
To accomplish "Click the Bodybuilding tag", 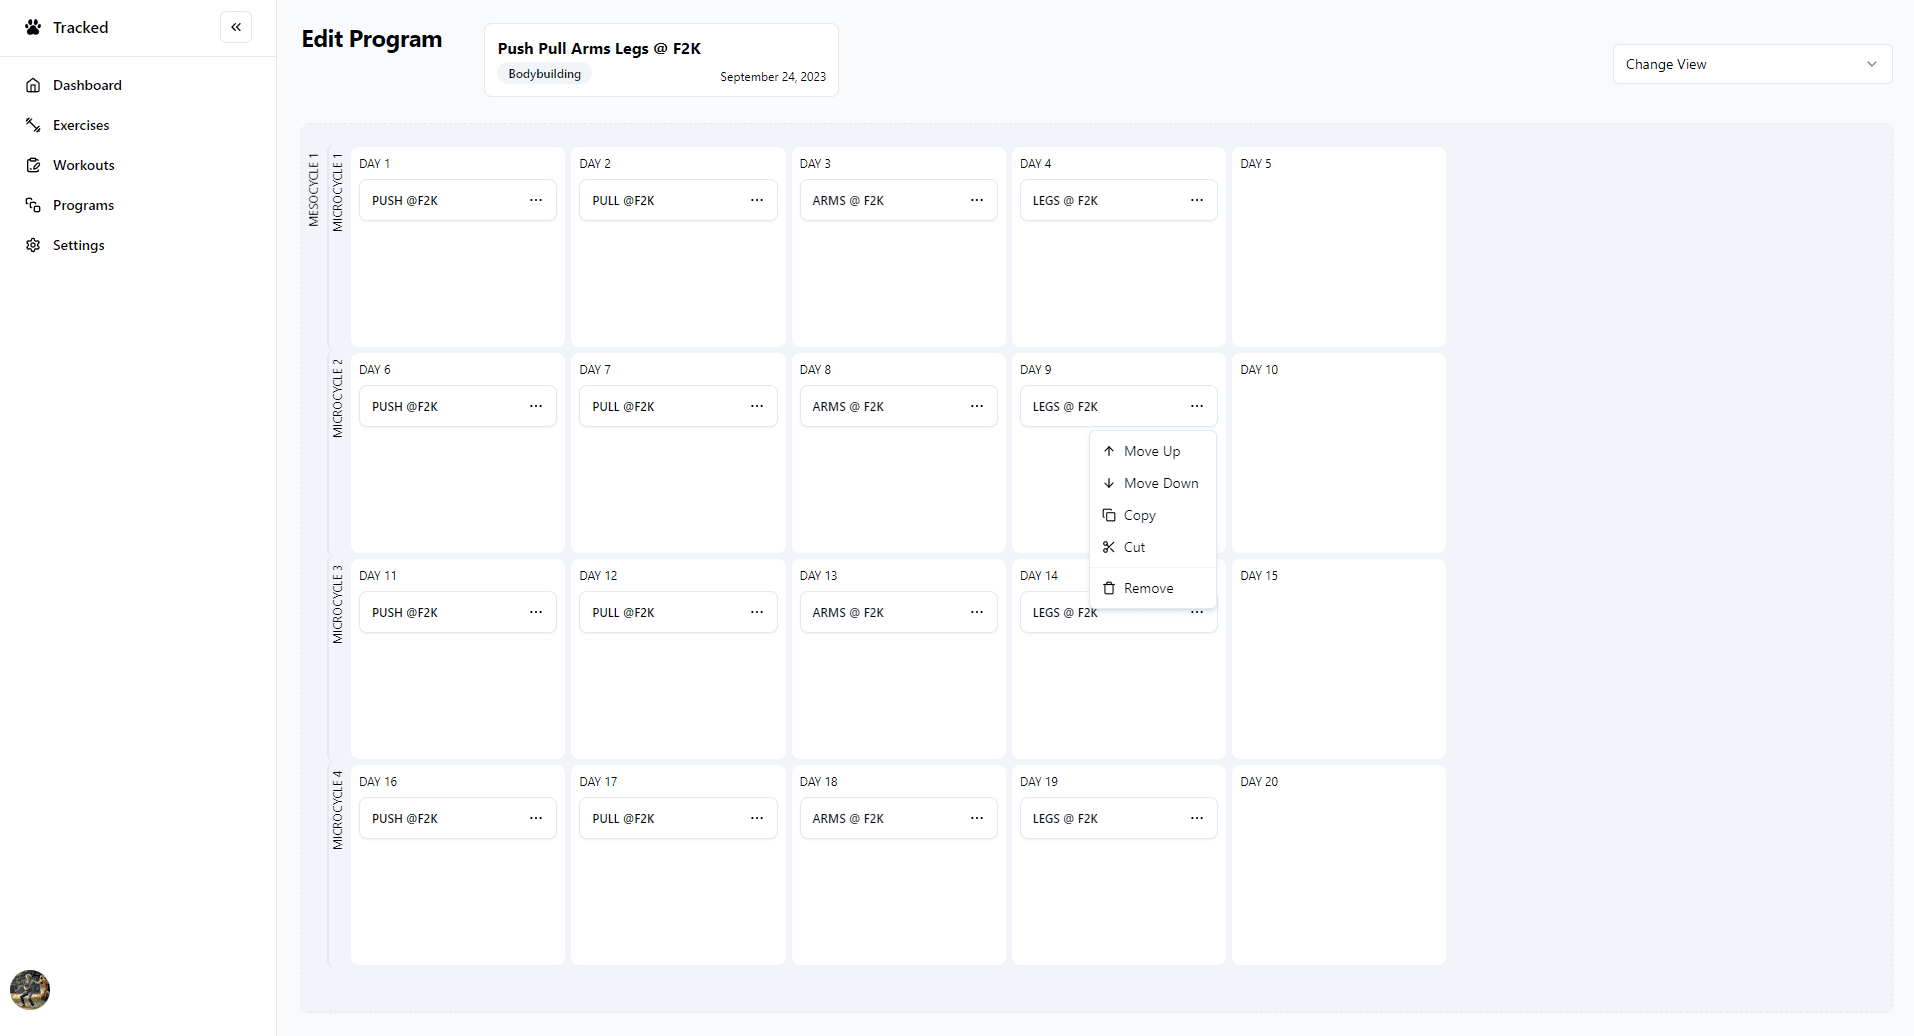I will tap(544, 74).
